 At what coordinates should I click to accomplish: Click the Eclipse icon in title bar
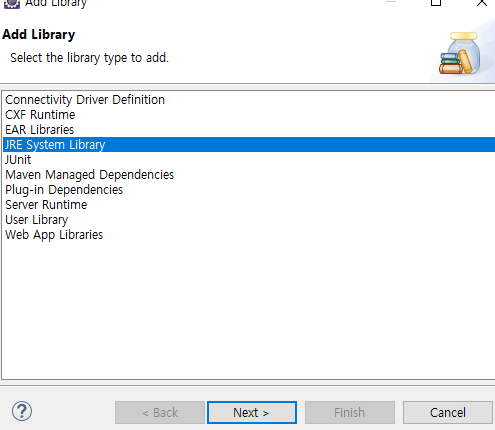point(12,4)
